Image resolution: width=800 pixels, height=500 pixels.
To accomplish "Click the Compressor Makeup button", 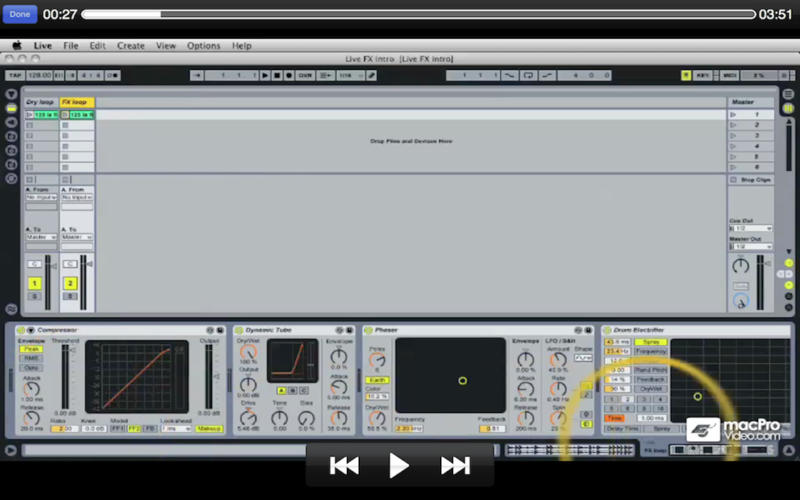I will tap(209, 428).
